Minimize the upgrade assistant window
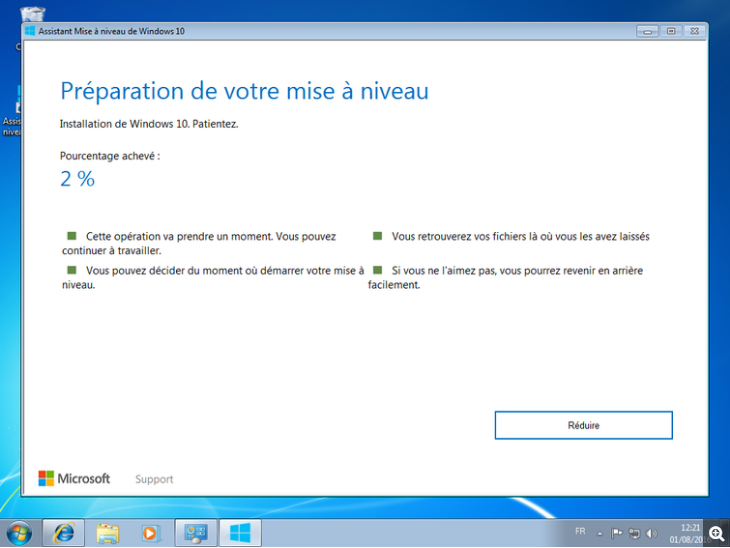 pos(648,31)
